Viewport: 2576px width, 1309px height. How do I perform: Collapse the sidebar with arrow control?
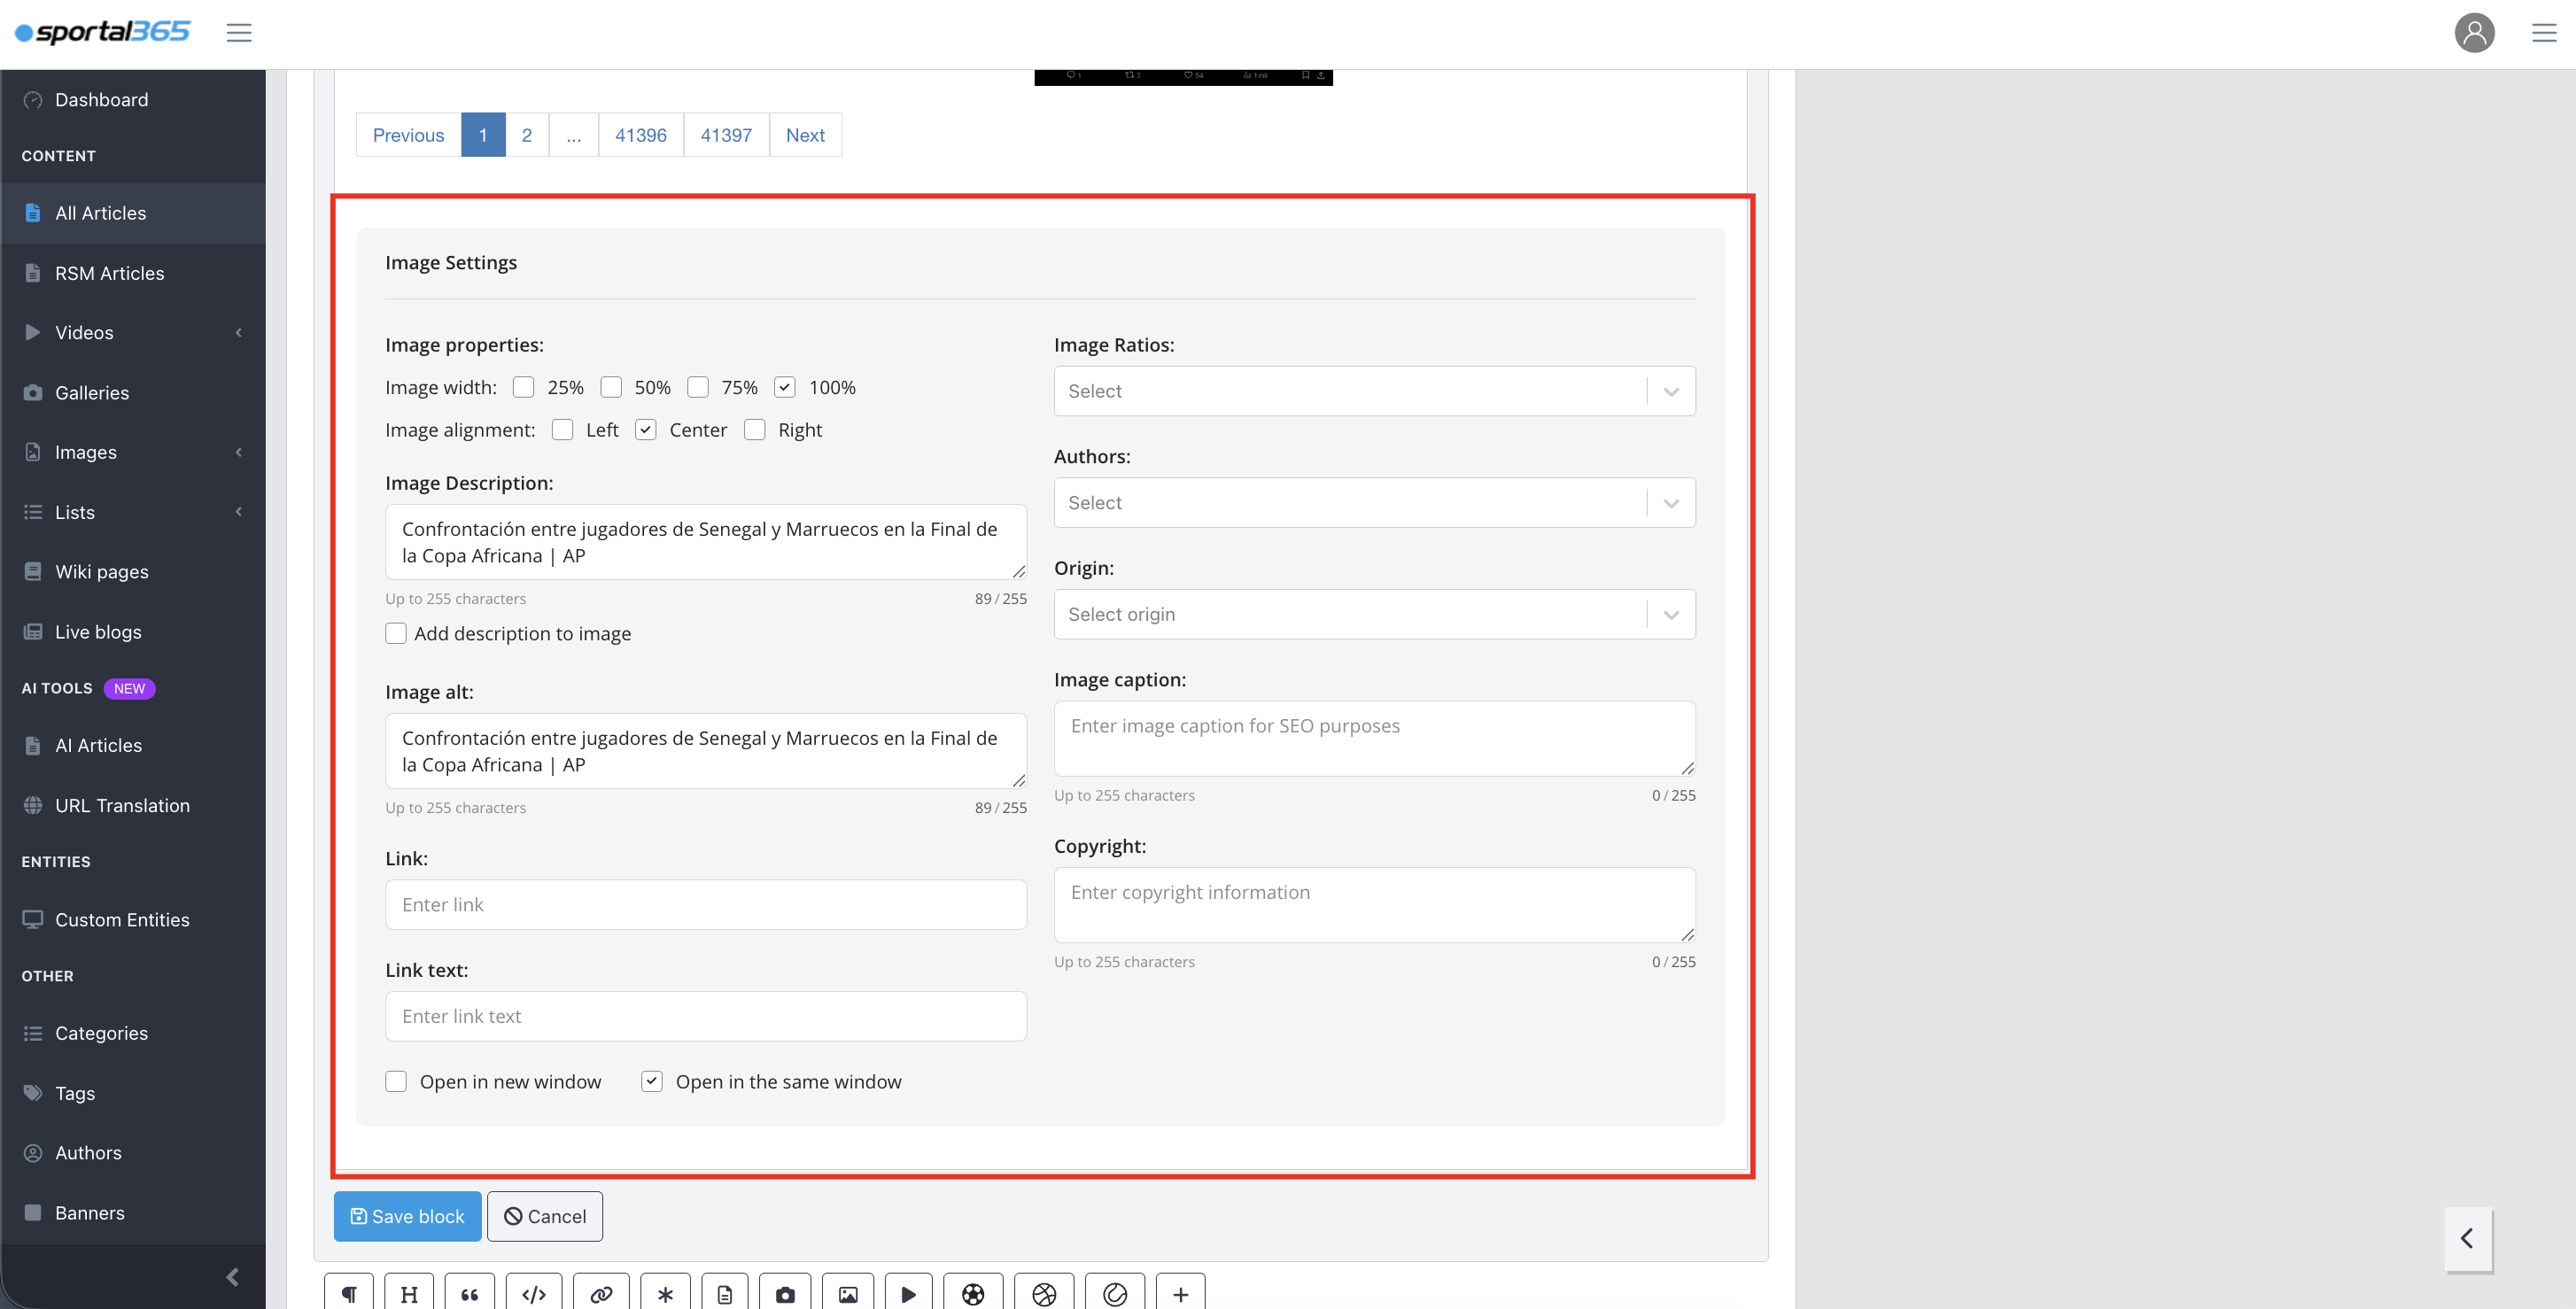pyautogui.click(x=233, y=1277)
